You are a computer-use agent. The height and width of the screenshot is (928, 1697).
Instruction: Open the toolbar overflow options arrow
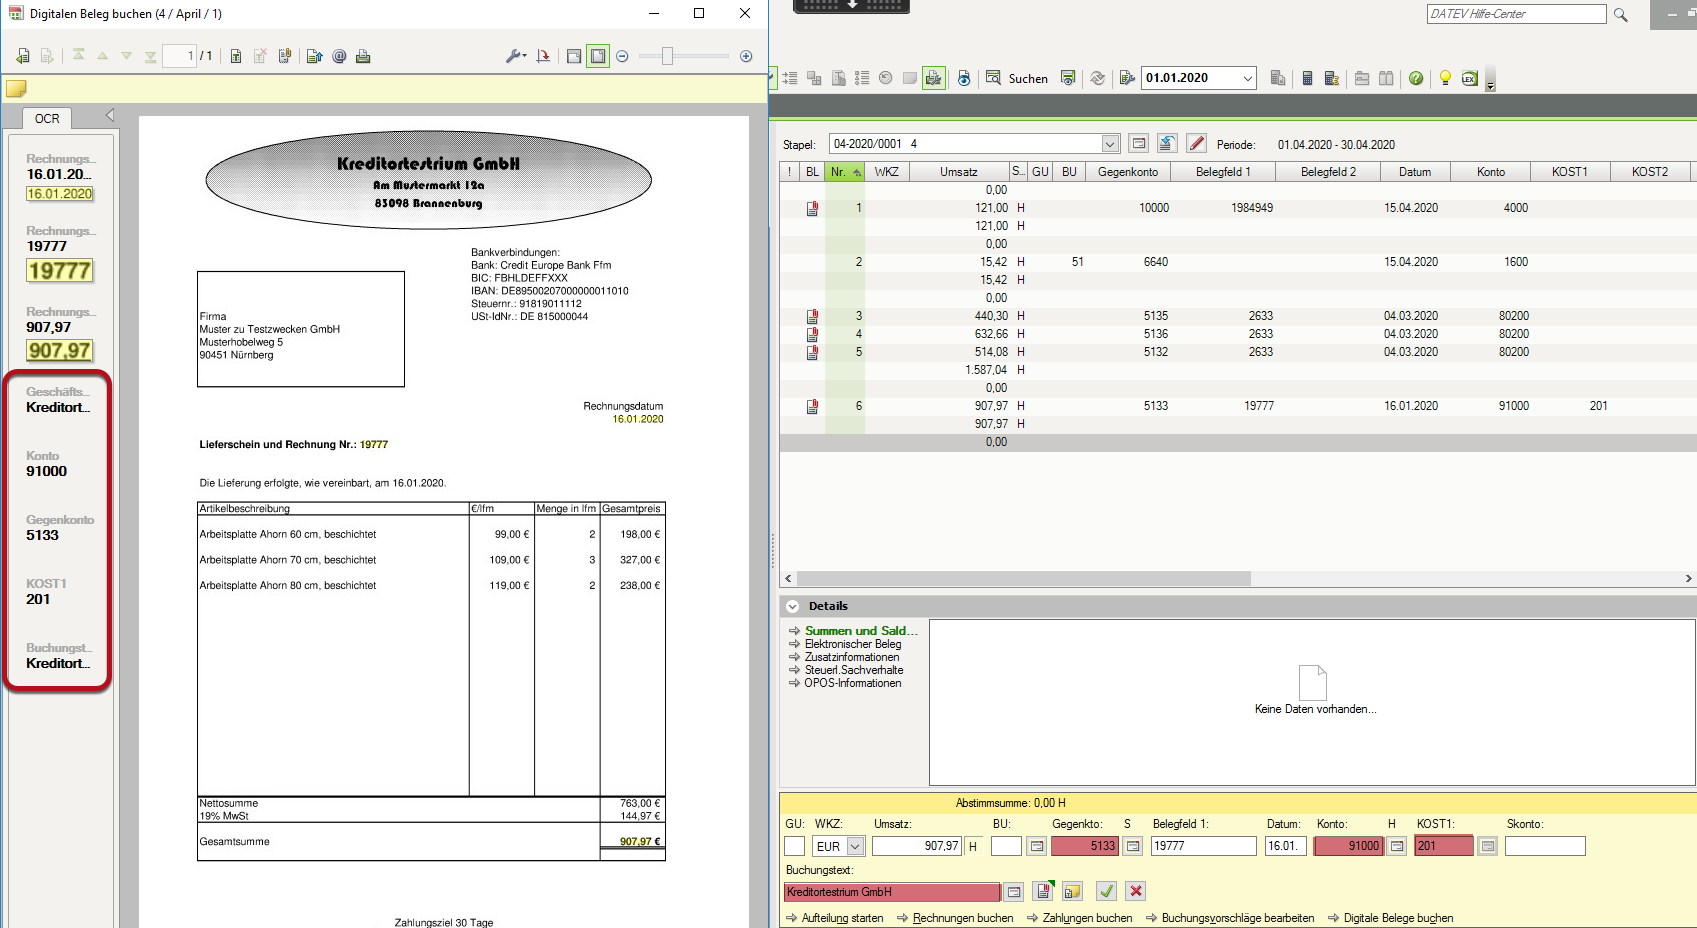(x=1490, y=80)
